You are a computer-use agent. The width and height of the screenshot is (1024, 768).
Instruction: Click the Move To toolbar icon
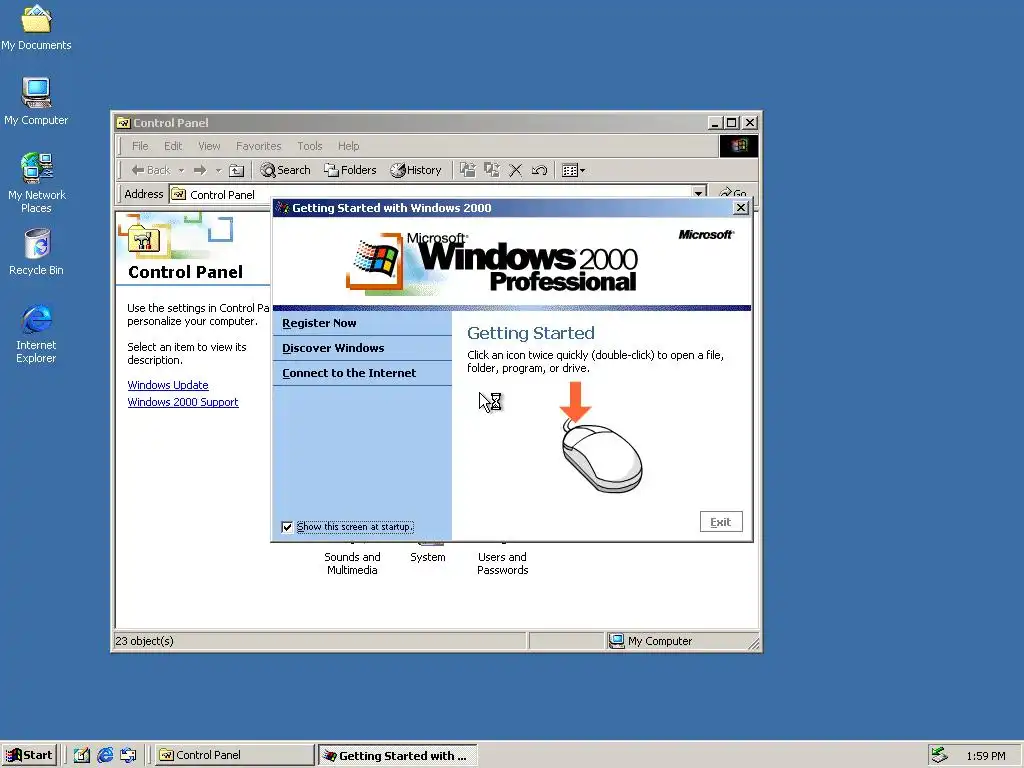coord(467,170)
